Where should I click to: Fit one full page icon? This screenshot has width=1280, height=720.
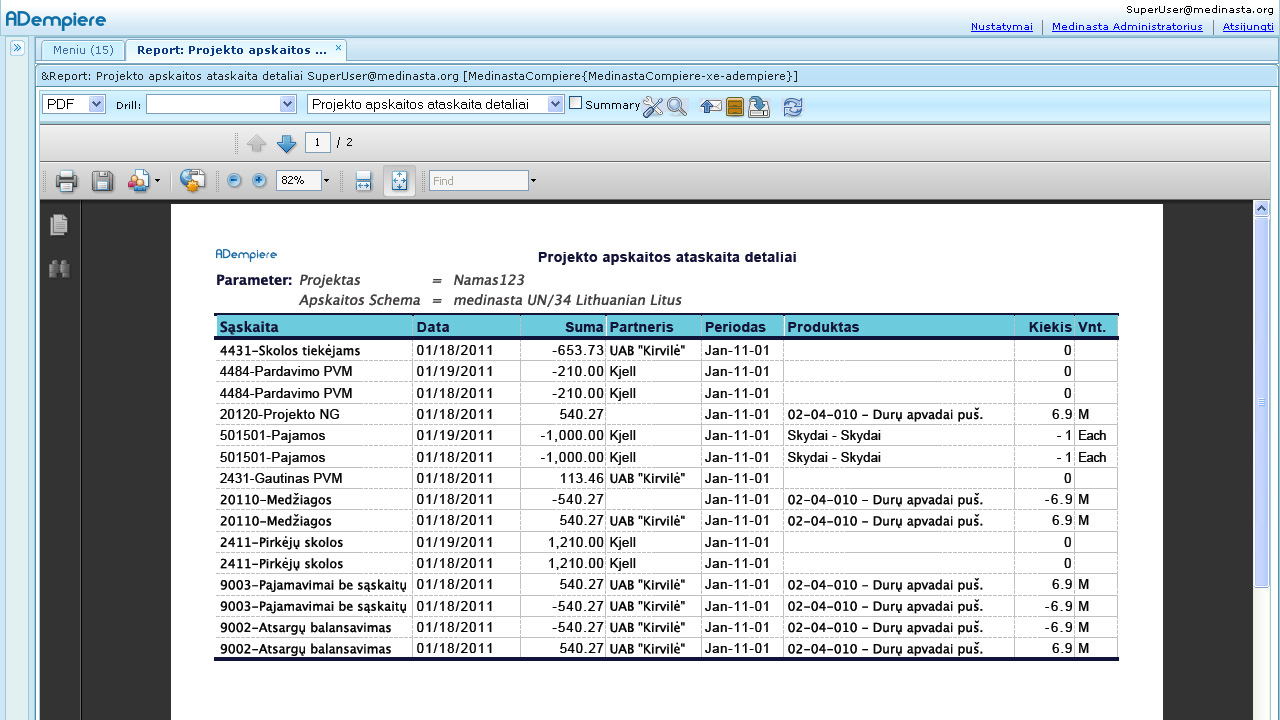click(400, 181)
